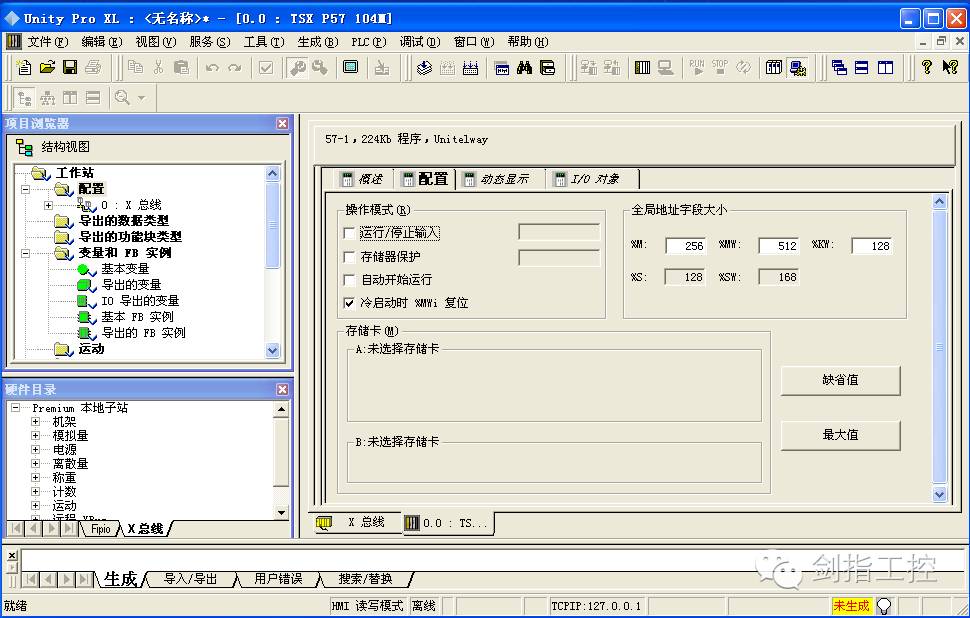The height and width of the screenshot is (618, 970).
Task: Click the Analyze project stacked-download icon
Action: (x=424, y=67)
